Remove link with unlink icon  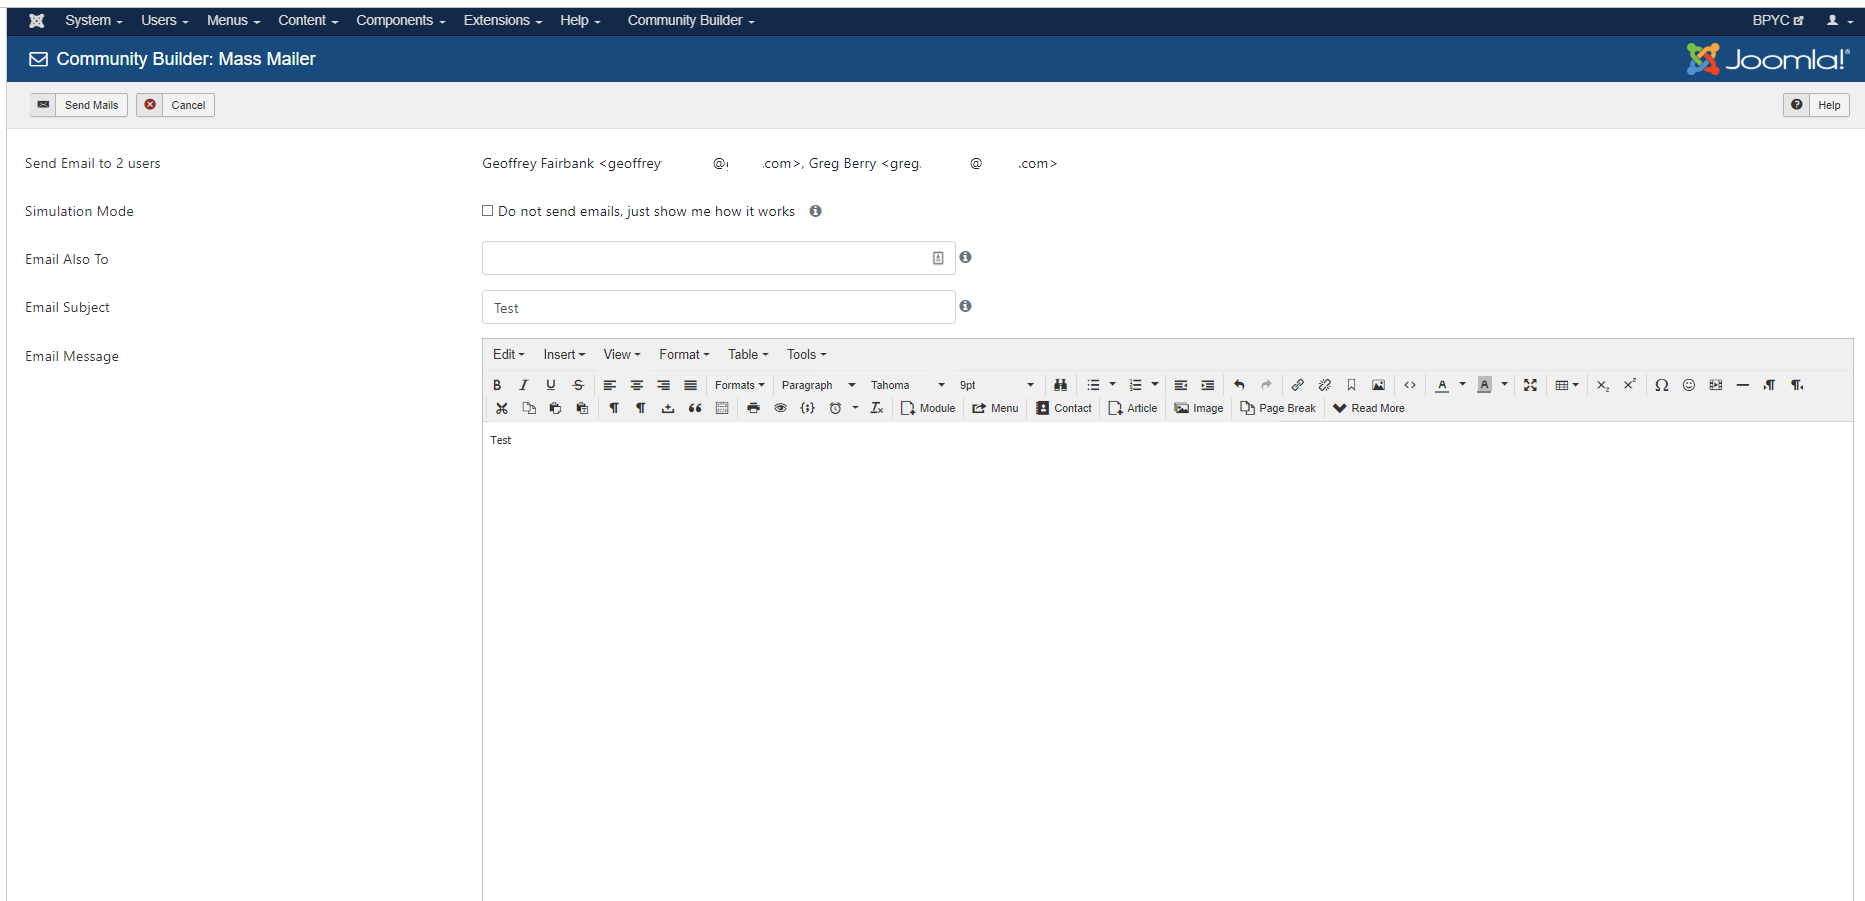[1324, 385]
